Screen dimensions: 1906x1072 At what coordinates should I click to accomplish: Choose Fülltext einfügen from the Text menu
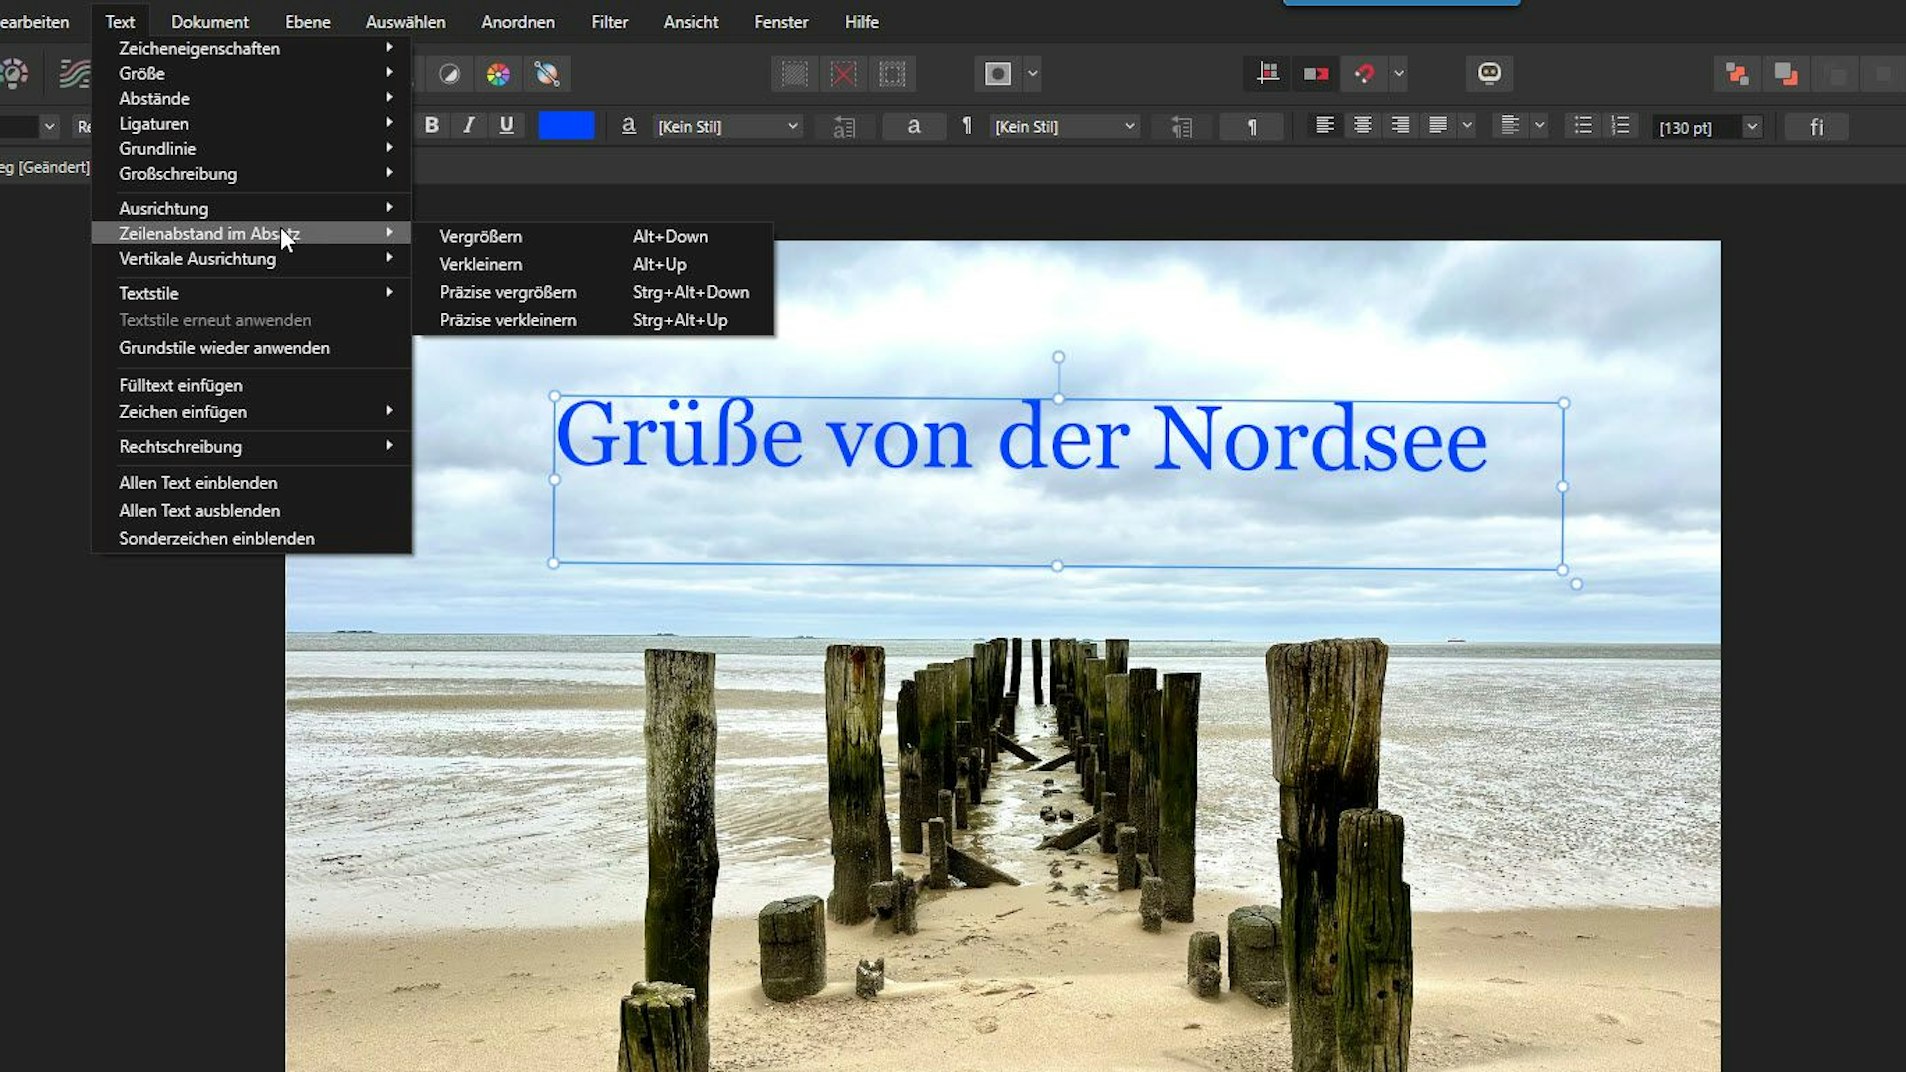[180, 385]
